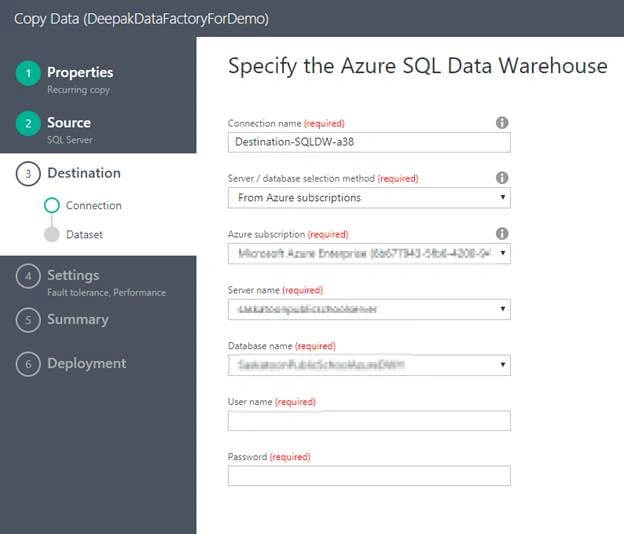This screenshot has width=624, height=534.
Task: Click the User name input field
Action: [x=369, y=421]
